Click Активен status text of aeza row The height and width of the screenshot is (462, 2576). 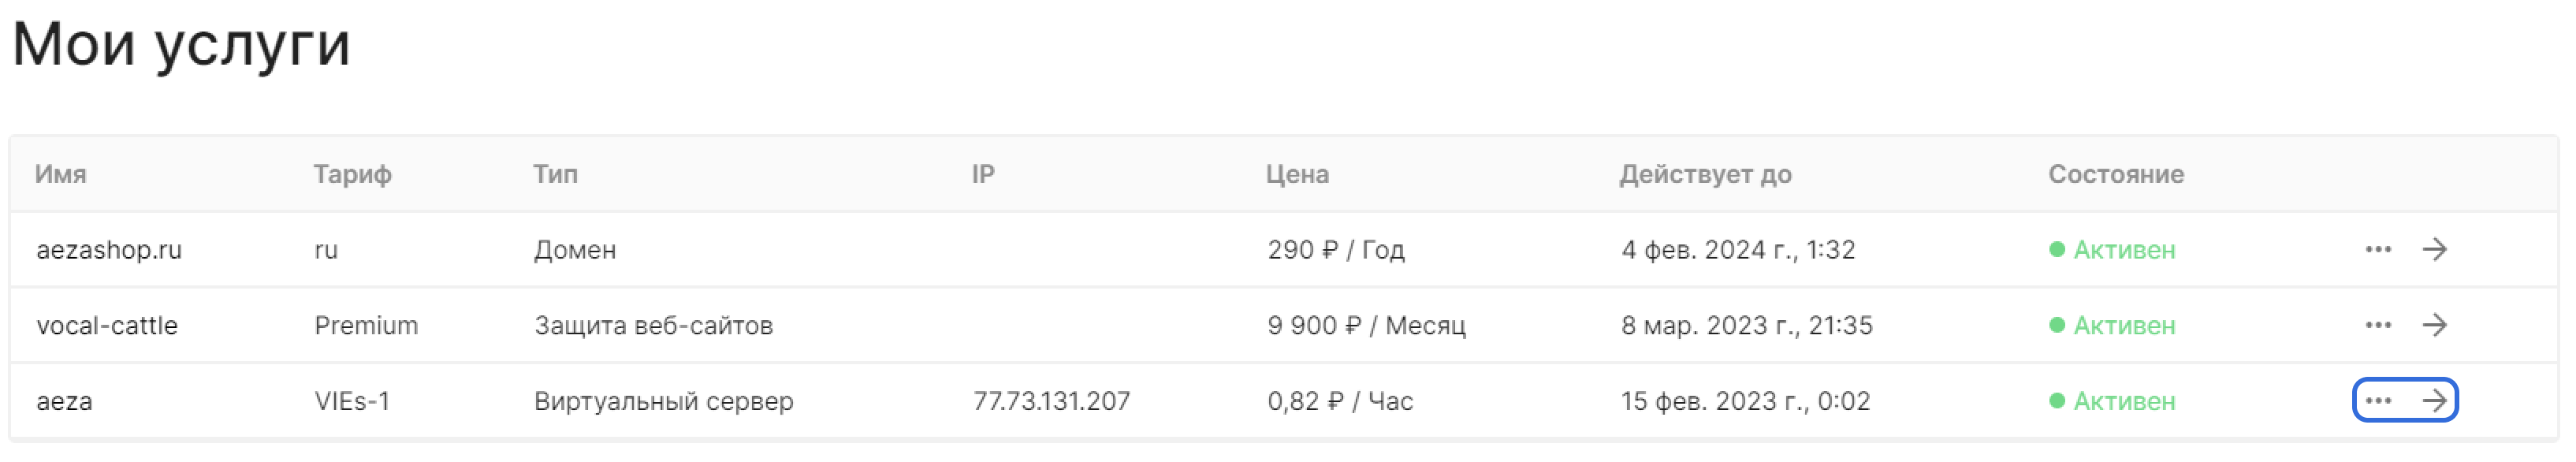pyautogui.click(x=2123, y=401)
